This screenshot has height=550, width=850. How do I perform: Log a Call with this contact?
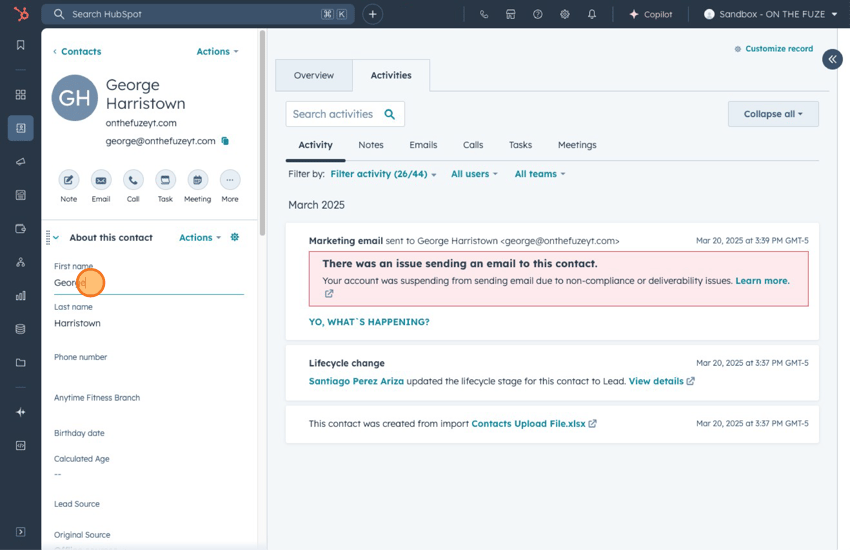[x=133, y=180]
